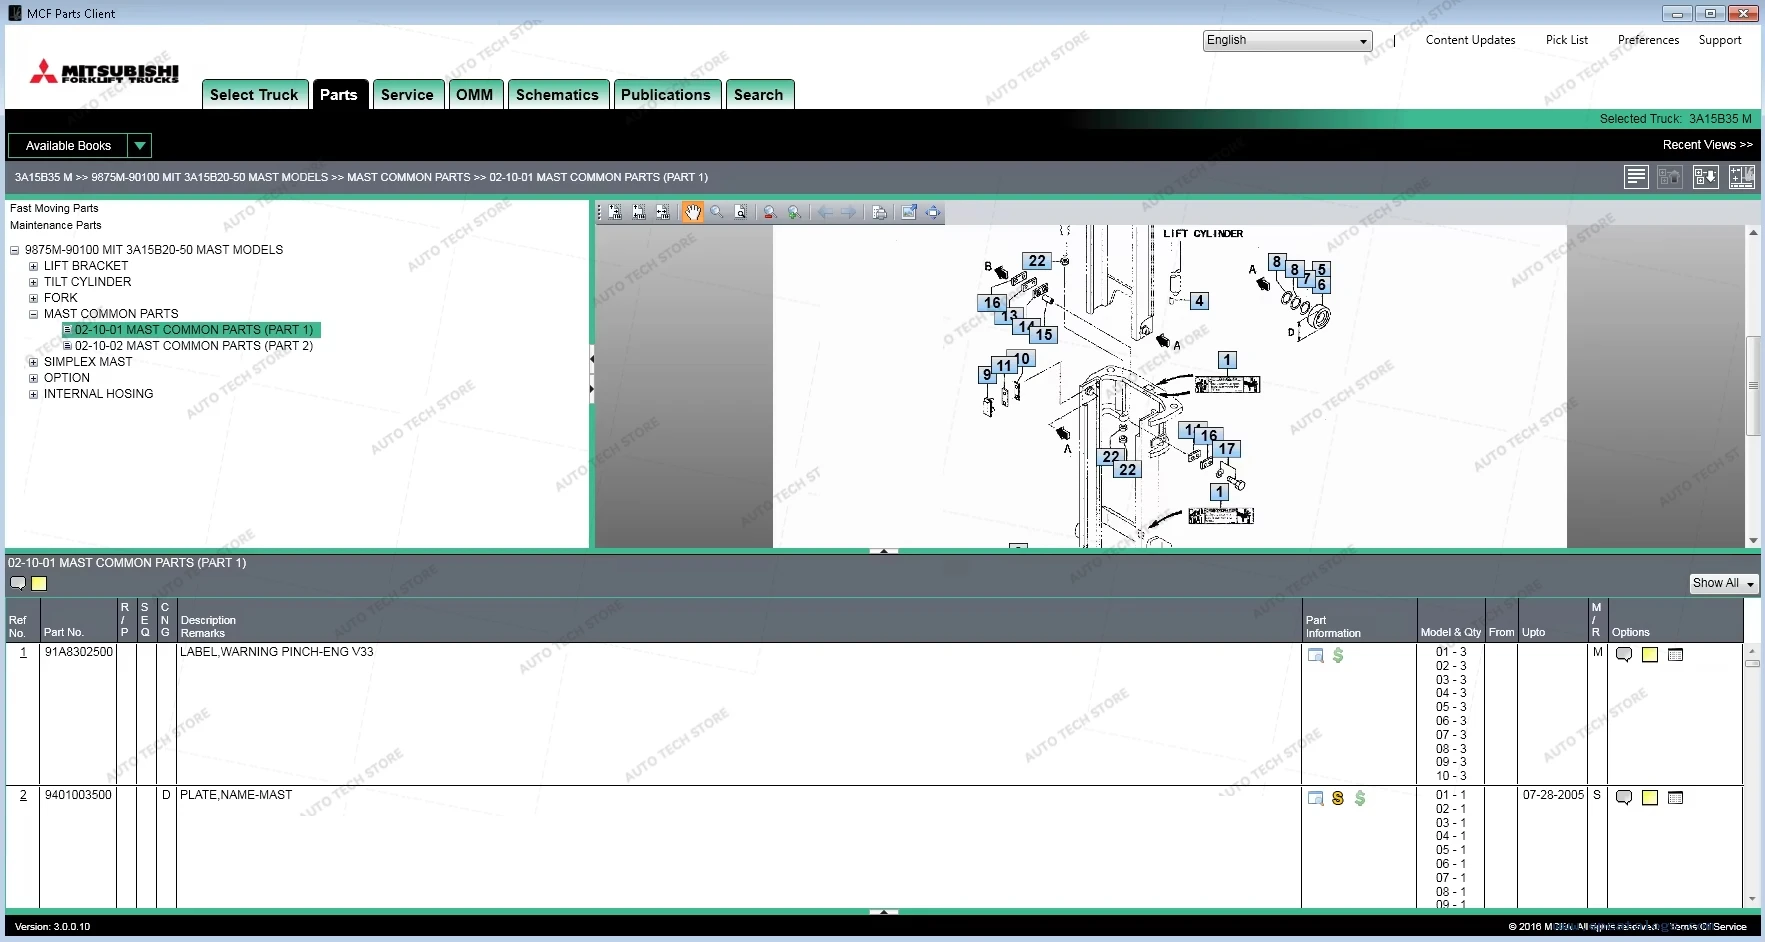The height and width of the screenshot is (942, 1765).
Task: Click comment bubble for LABEL,WARNING row
Action: [1624, 655]
